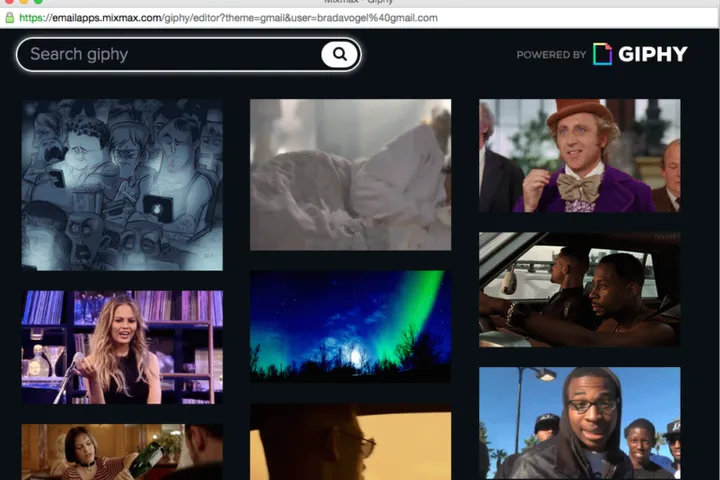Select the blonde woman at bar GIF
The image size is (720, 480).
pos(122,347)
